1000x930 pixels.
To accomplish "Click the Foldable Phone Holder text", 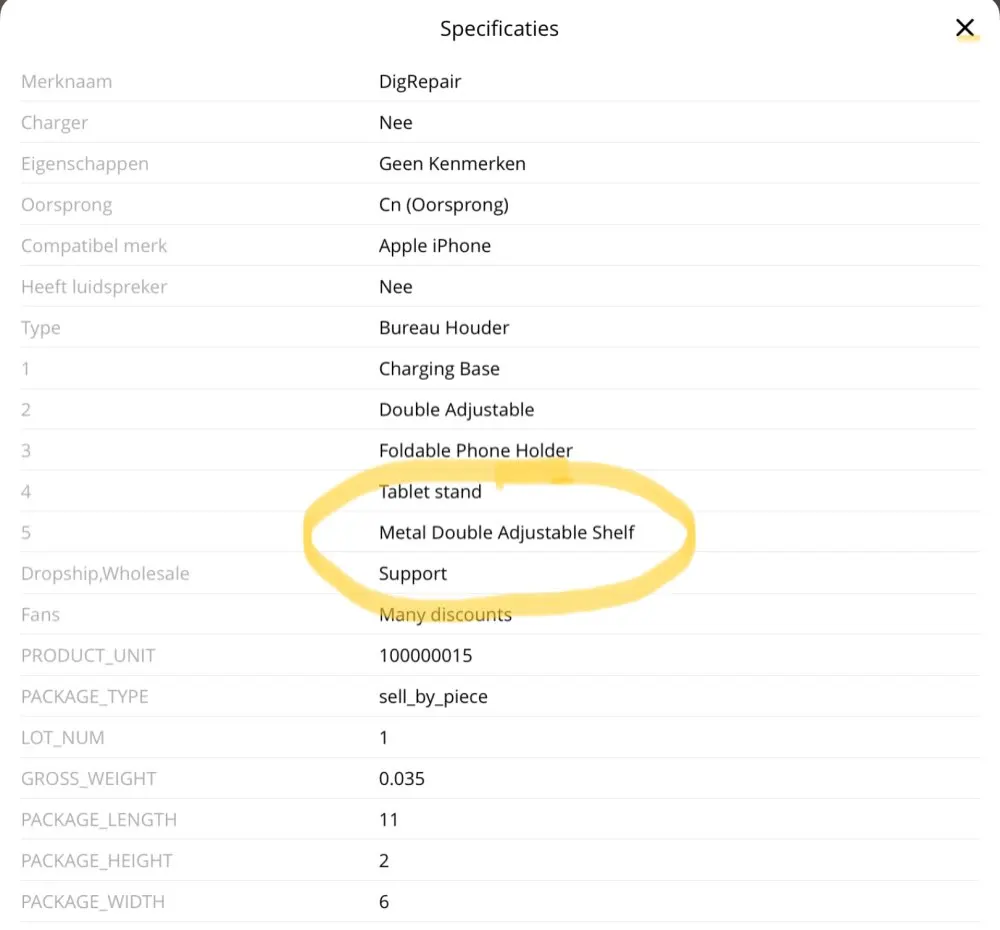I will pyautogui.click(x=476, y=451).
